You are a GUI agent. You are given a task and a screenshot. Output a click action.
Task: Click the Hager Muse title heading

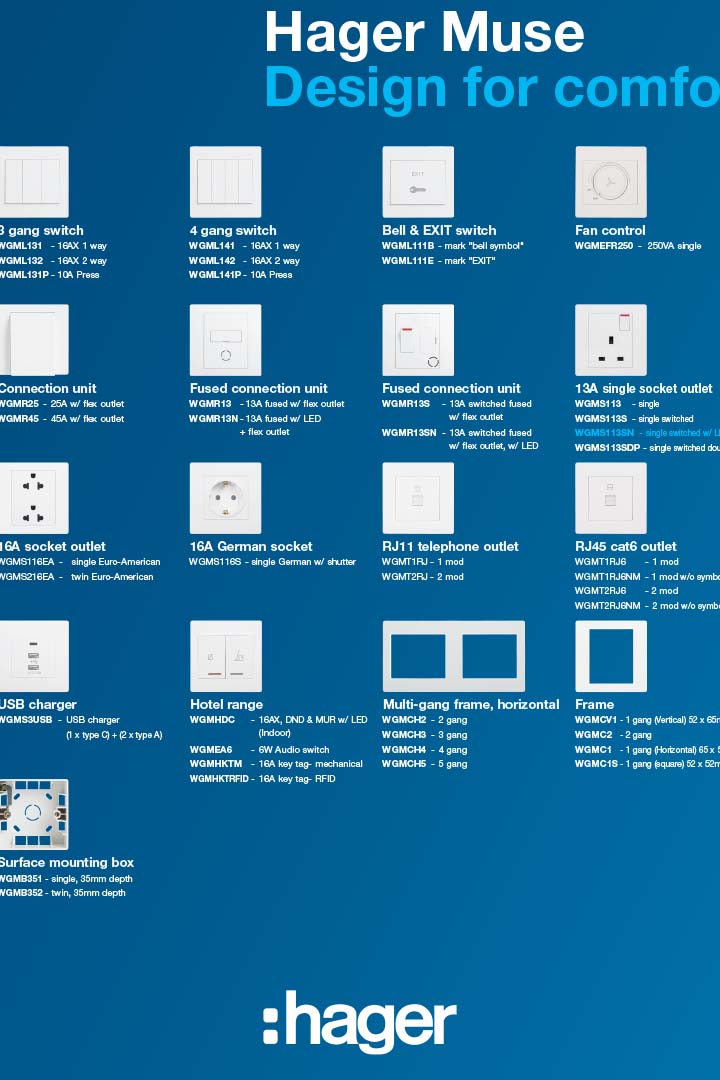click(424, 33)
